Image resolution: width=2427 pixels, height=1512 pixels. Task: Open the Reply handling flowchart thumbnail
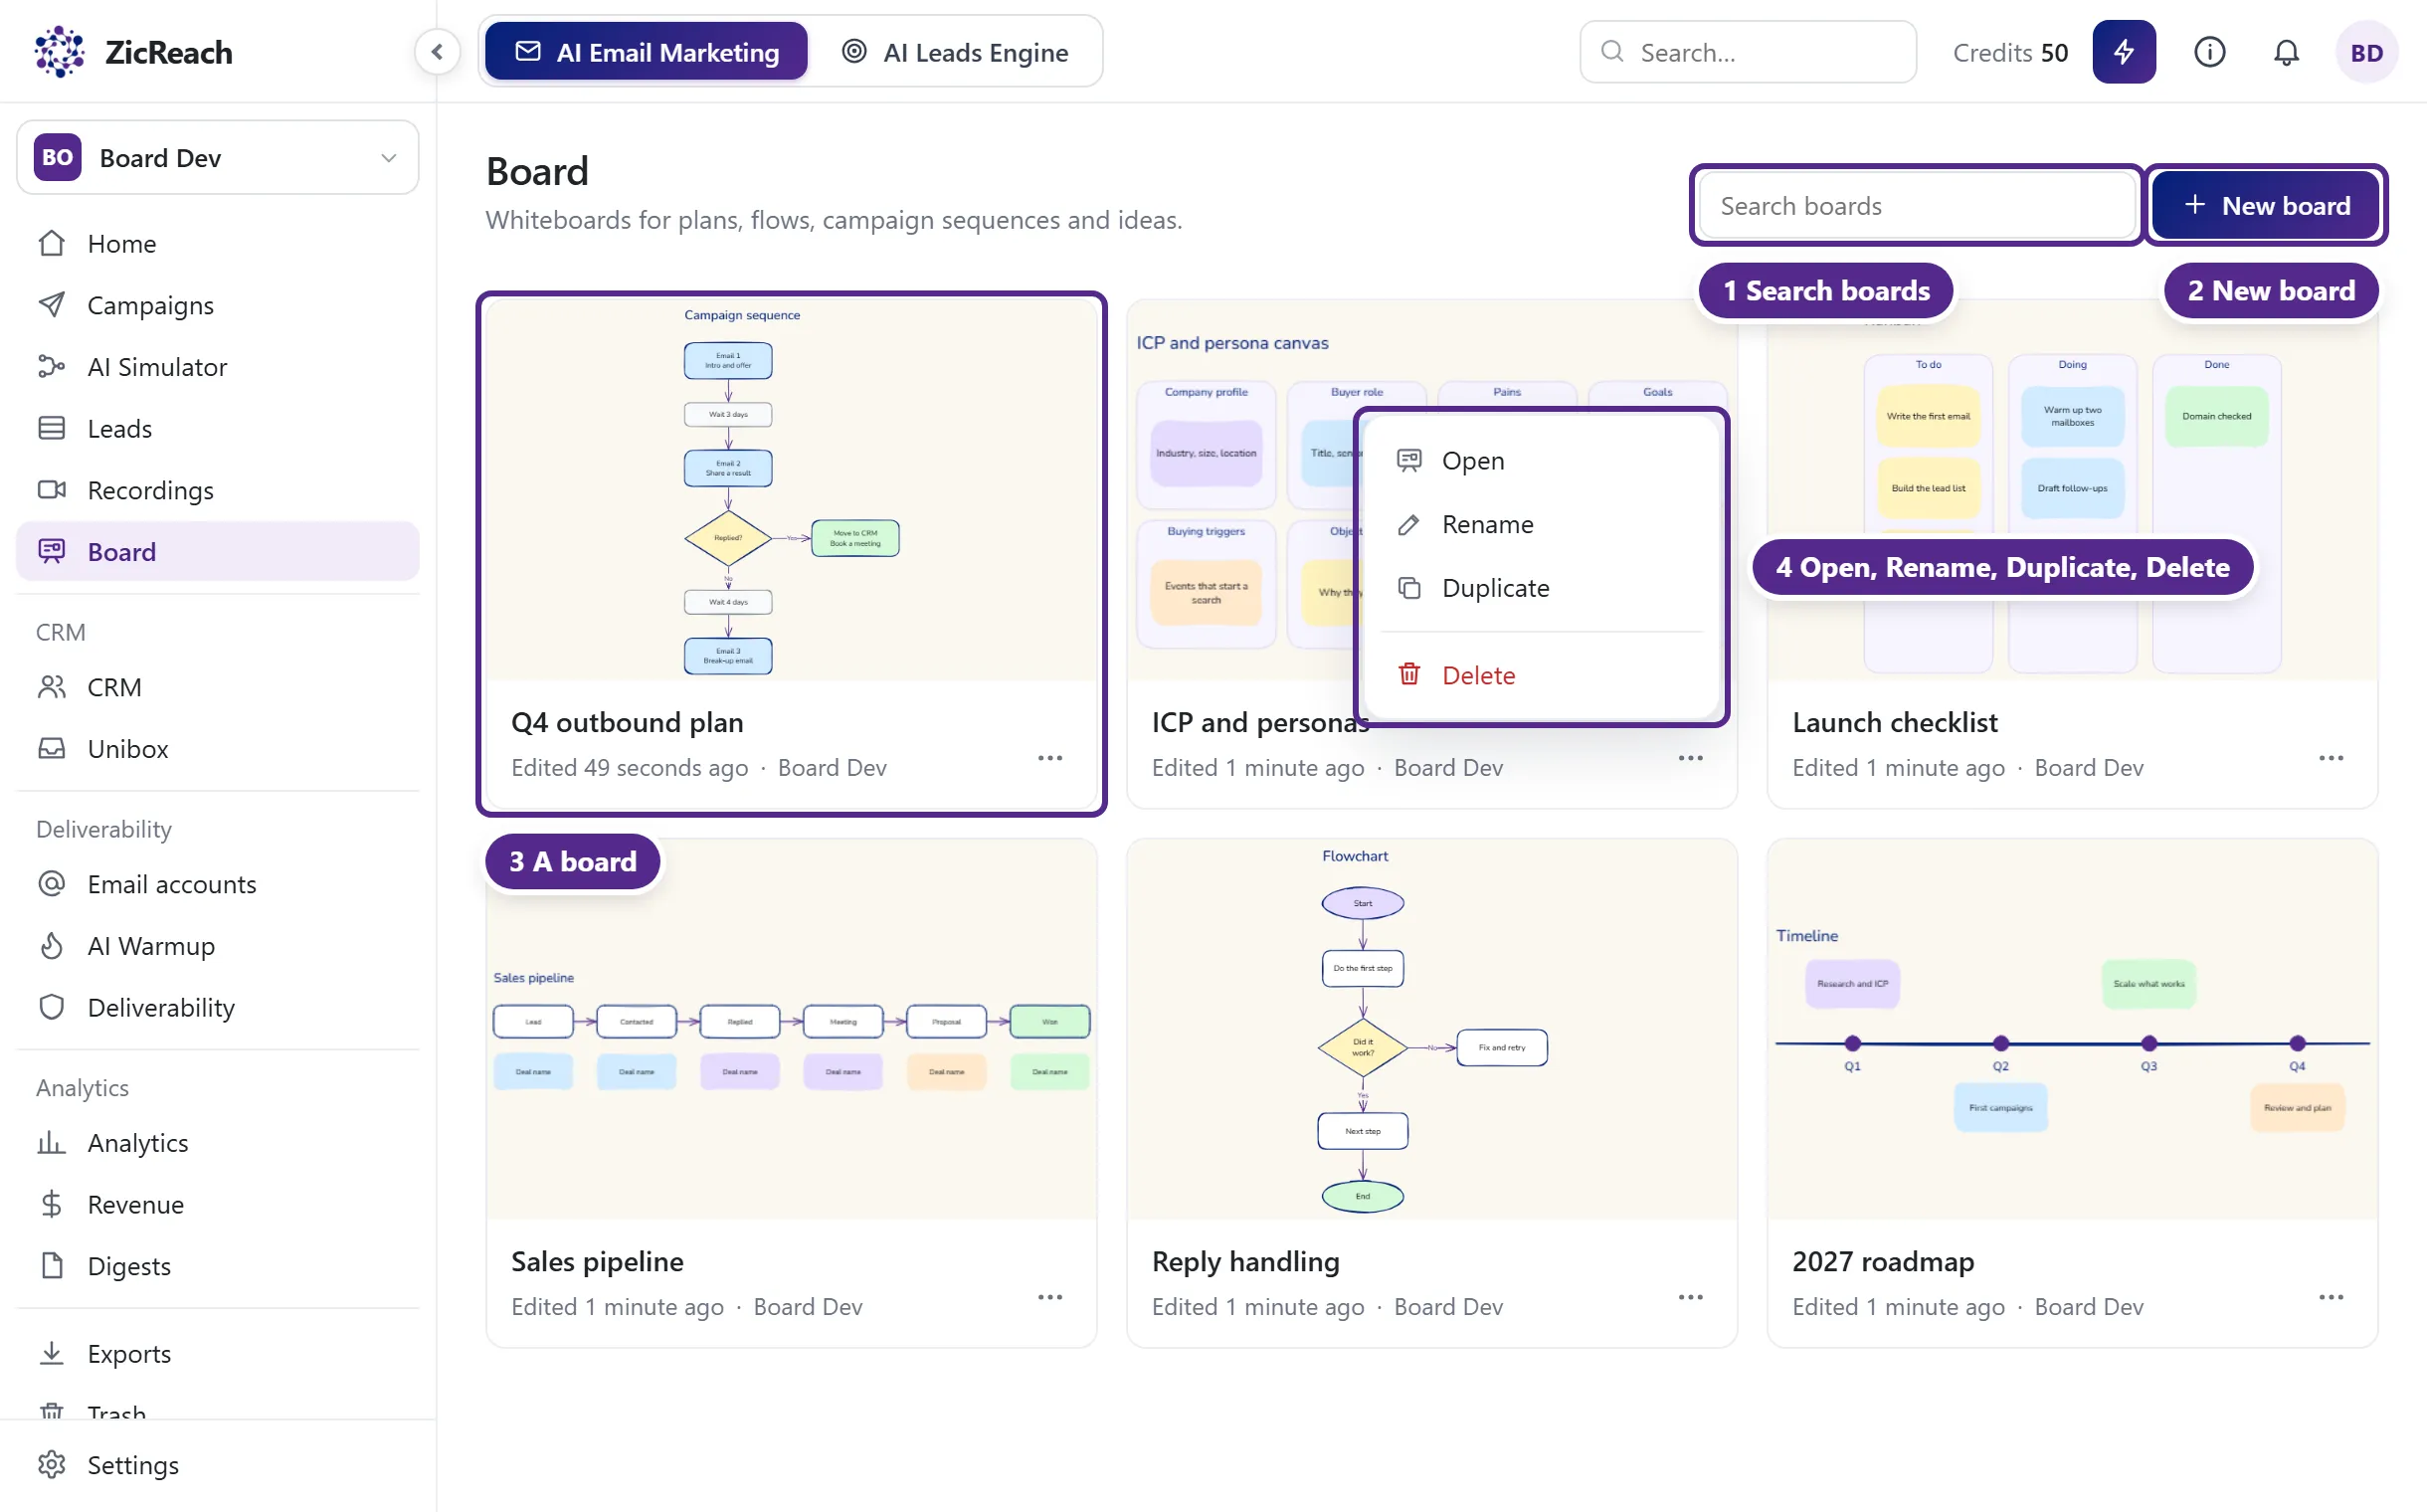pos(1431,1029)
